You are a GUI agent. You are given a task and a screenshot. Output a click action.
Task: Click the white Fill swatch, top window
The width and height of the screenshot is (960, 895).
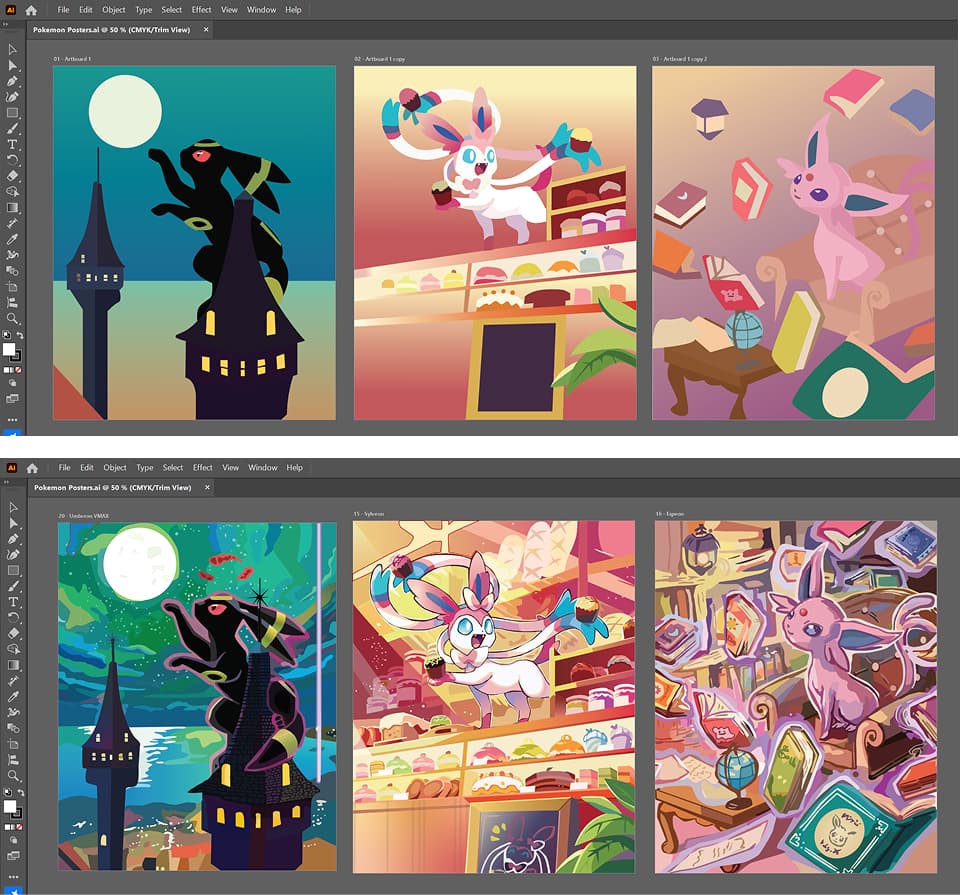pyautogui.click(x=9, y=350)
